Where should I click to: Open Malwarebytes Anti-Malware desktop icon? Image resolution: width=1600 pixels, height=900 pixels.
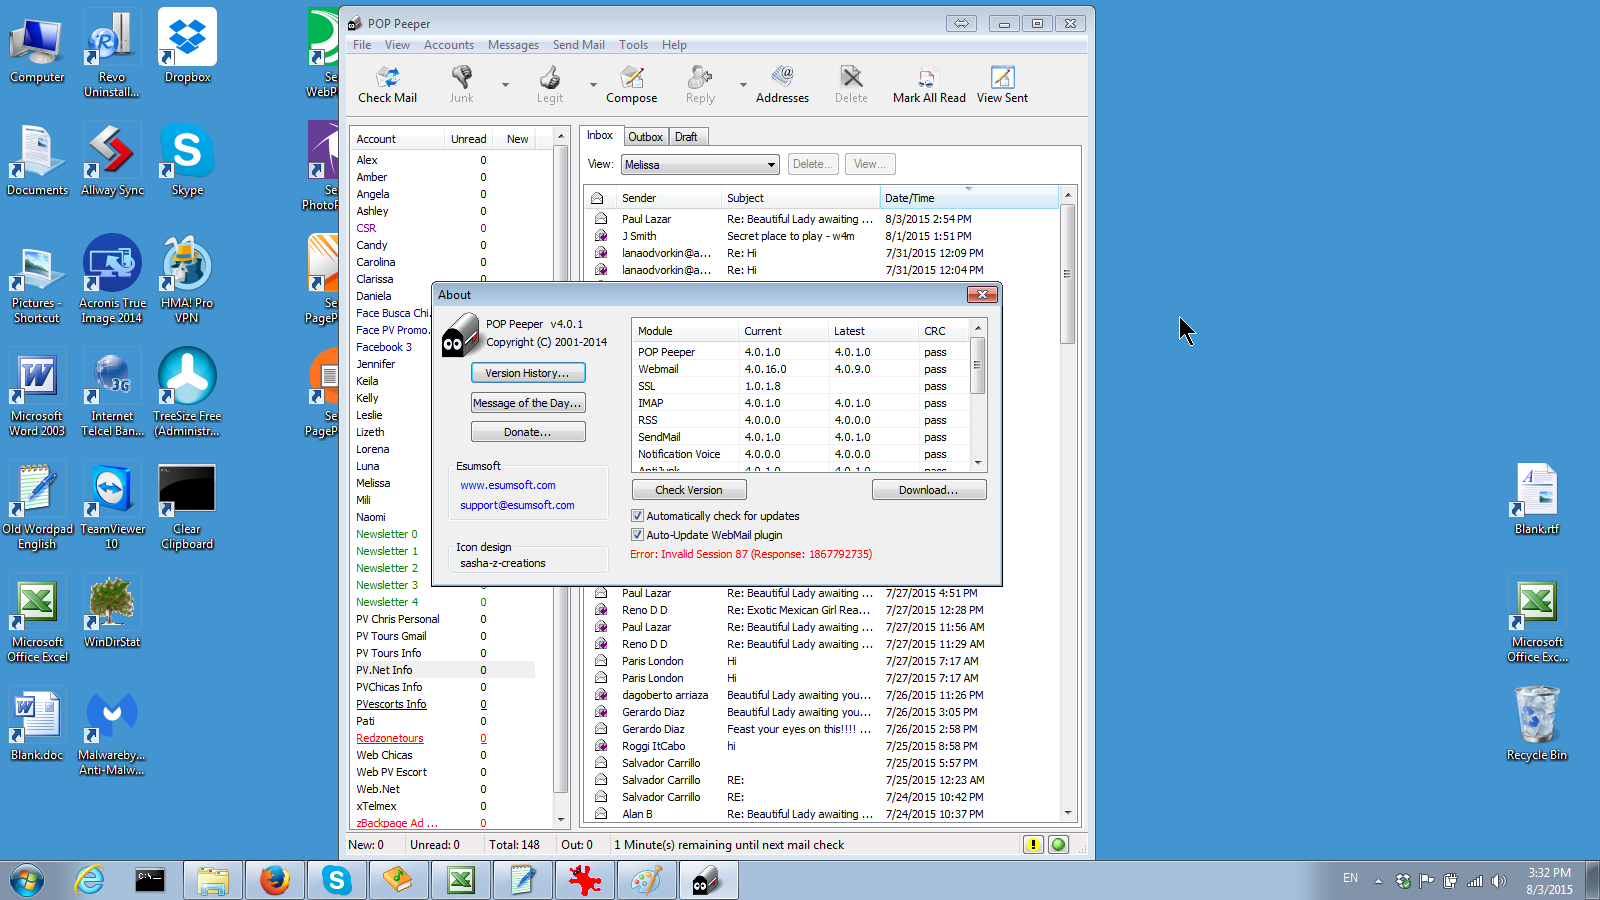coord(112,731)
